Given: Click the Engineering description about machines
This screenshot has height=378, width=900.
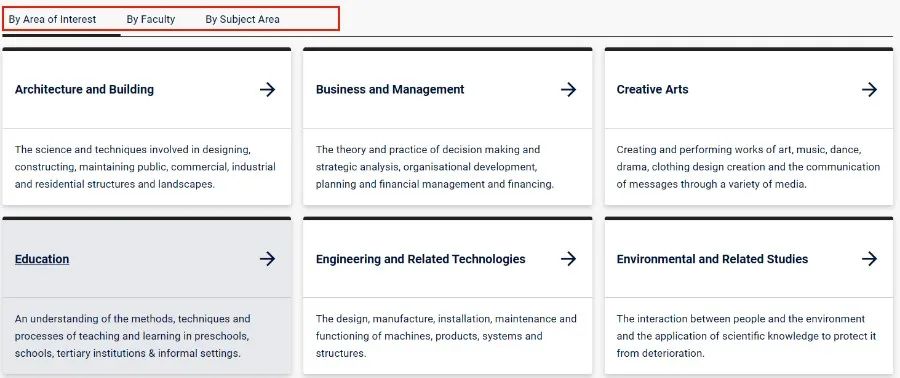Looking at the screenshot, I should (445, 336).
